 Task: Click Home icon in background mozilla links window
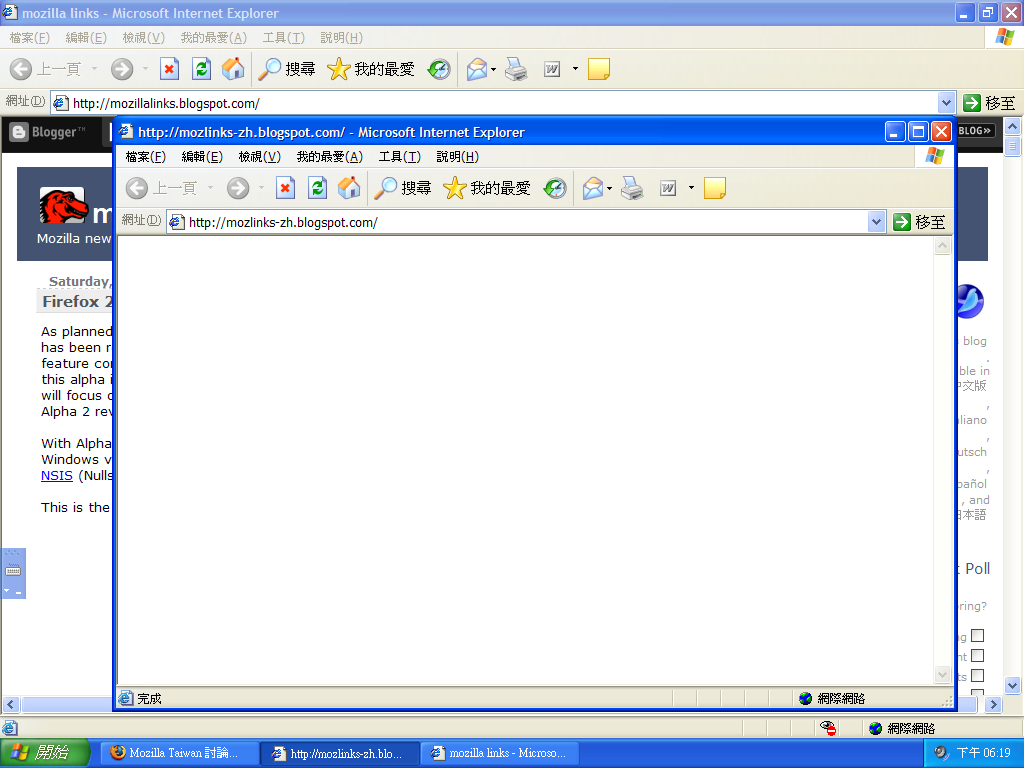point(233,69)
